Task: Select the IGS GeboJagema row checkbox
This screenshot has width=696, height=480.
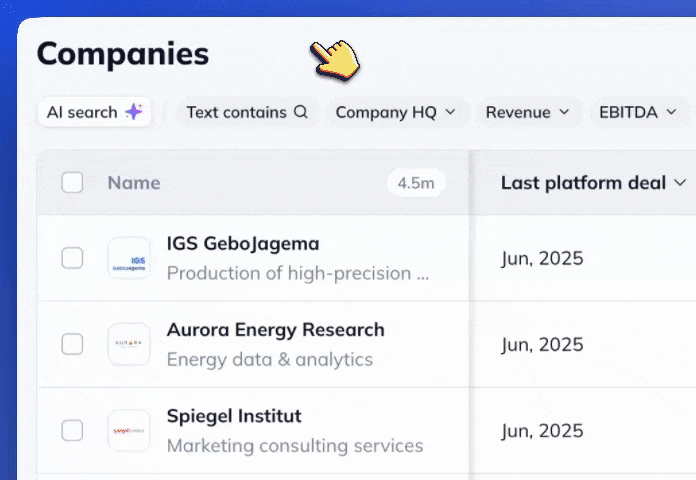Action: click(x=72, y=258)
